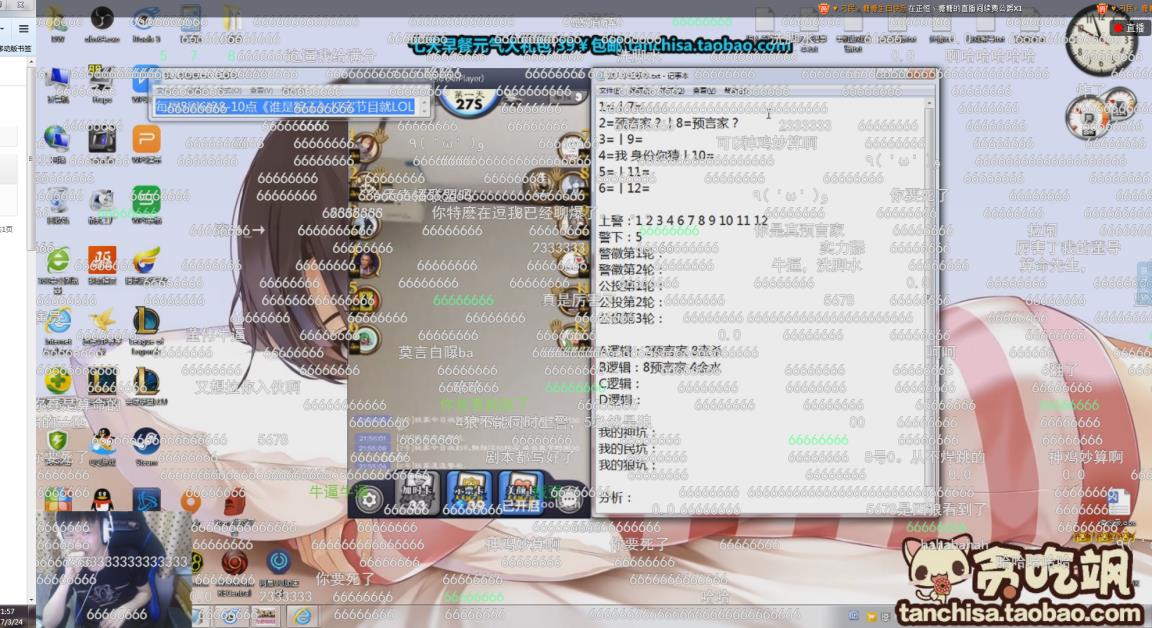Open the Notepad 文件 menu

coord(609,91)
